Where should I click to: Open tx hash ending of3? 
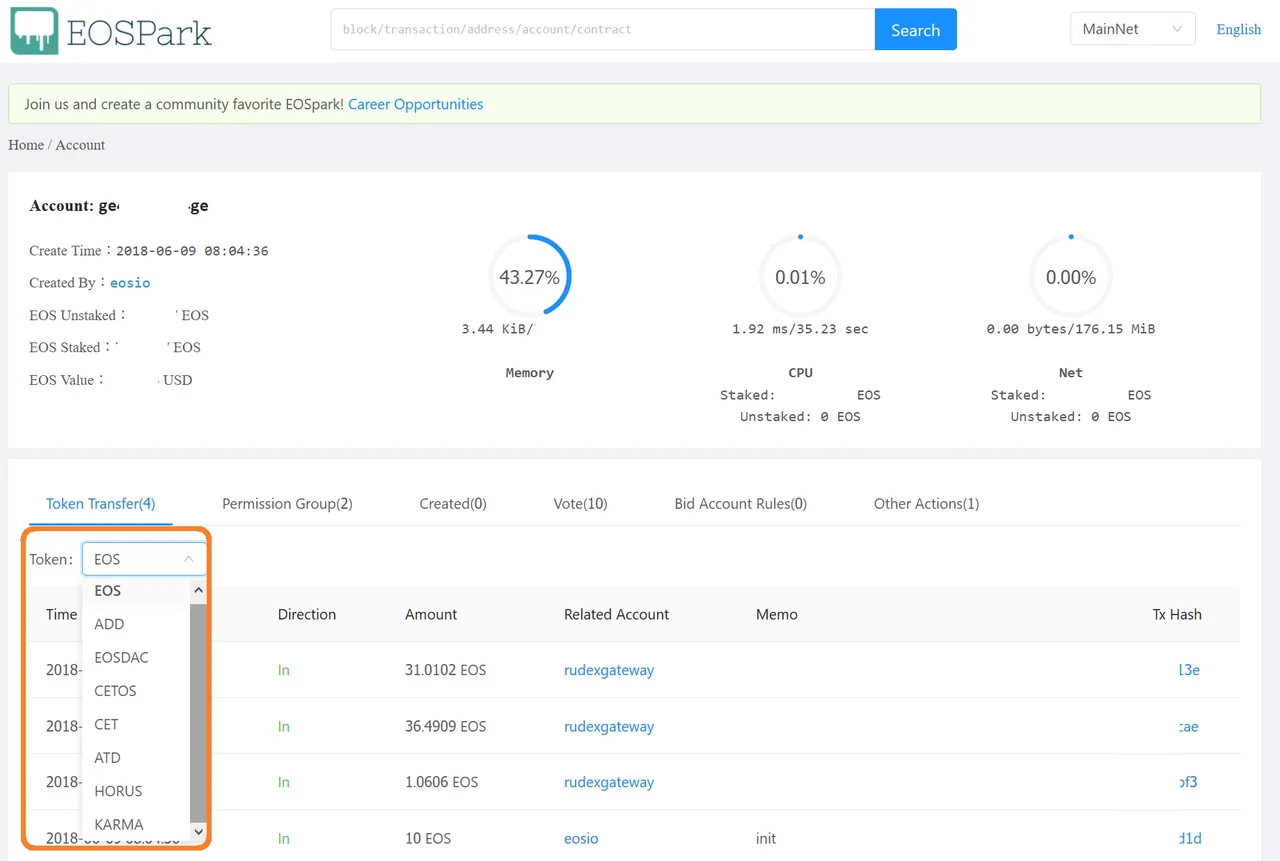tap(1188, 782)
